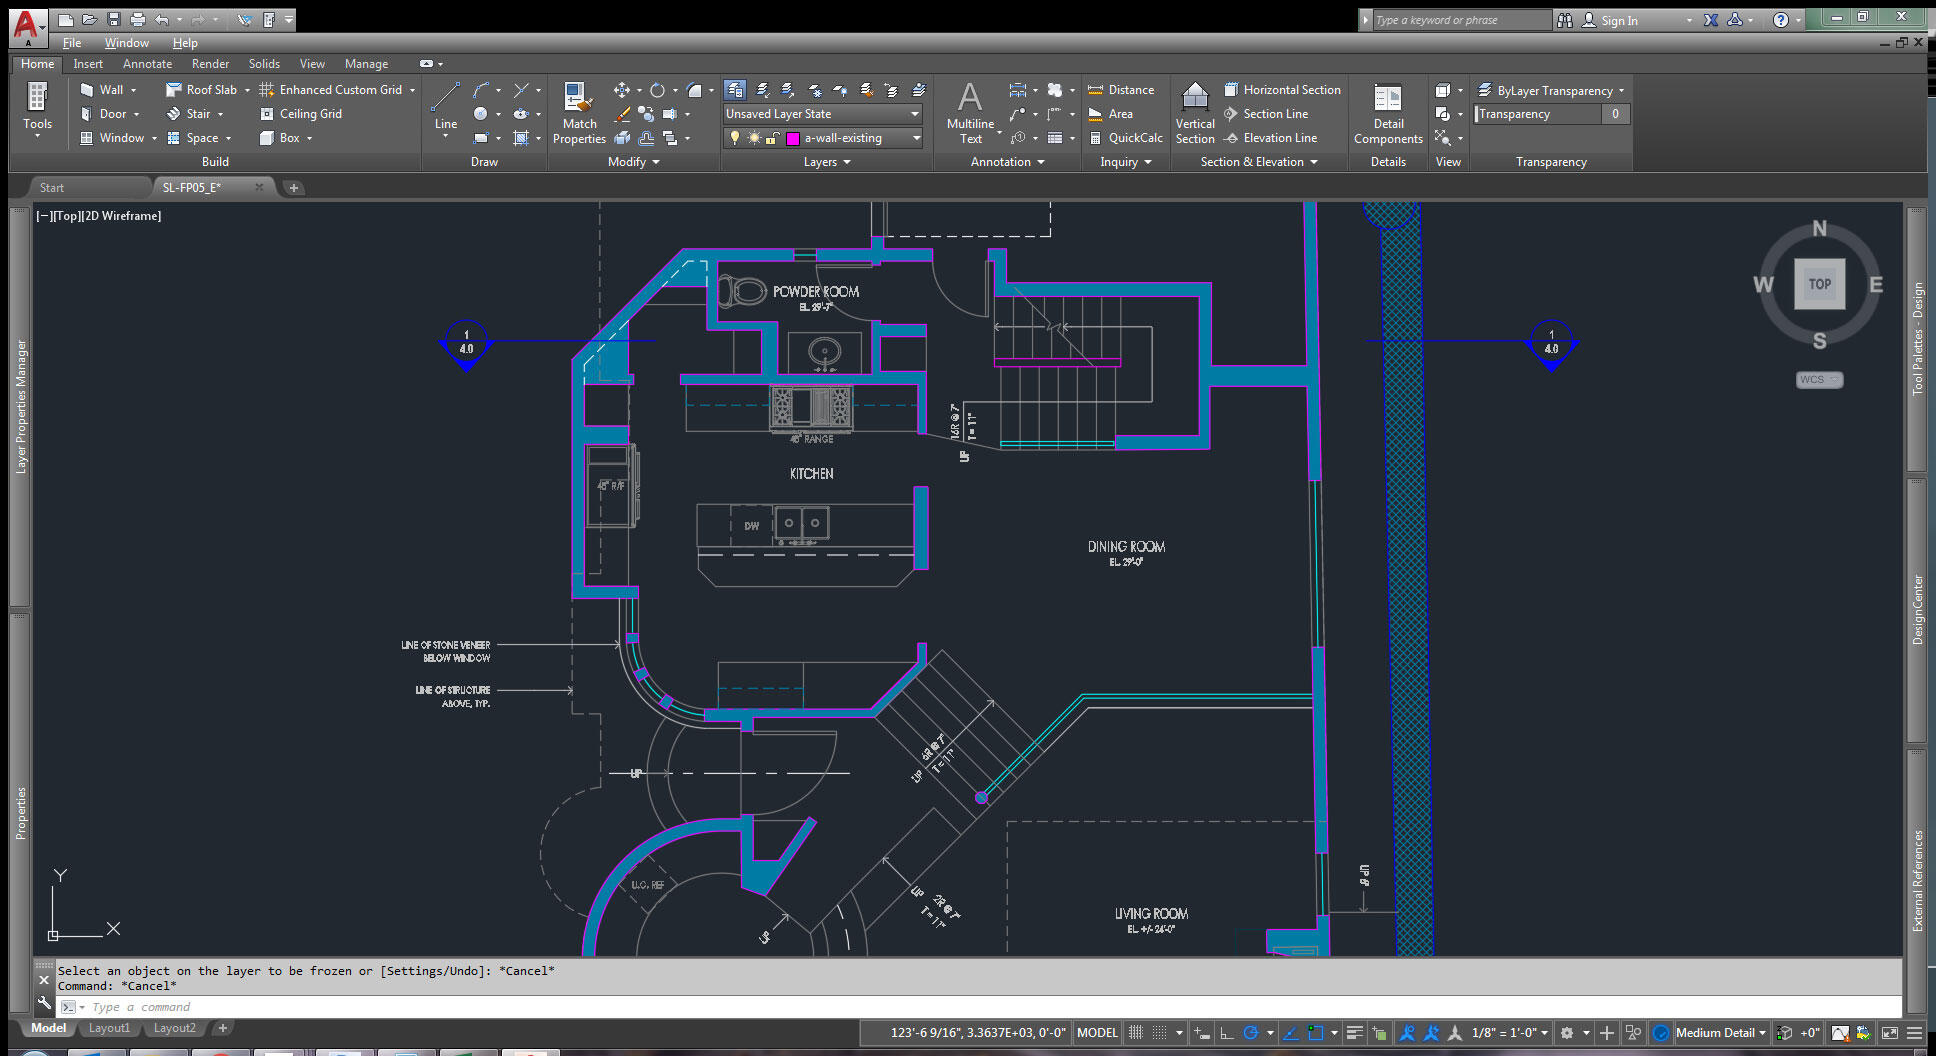
Task: Open the Medium Detail level dropdown
Action: (x=1720, y=1033)
